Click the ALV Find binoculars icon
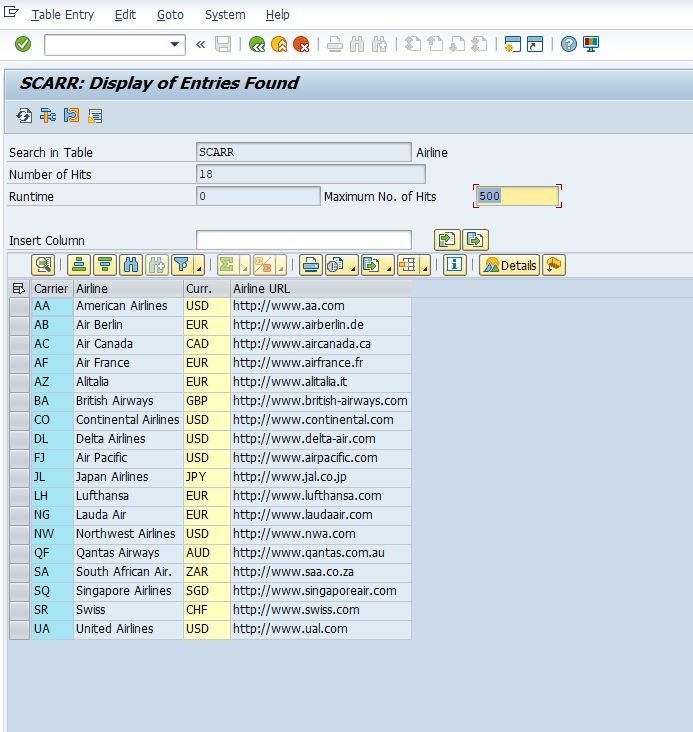Viewport: 693px width, 732px height. coord(131,265)
